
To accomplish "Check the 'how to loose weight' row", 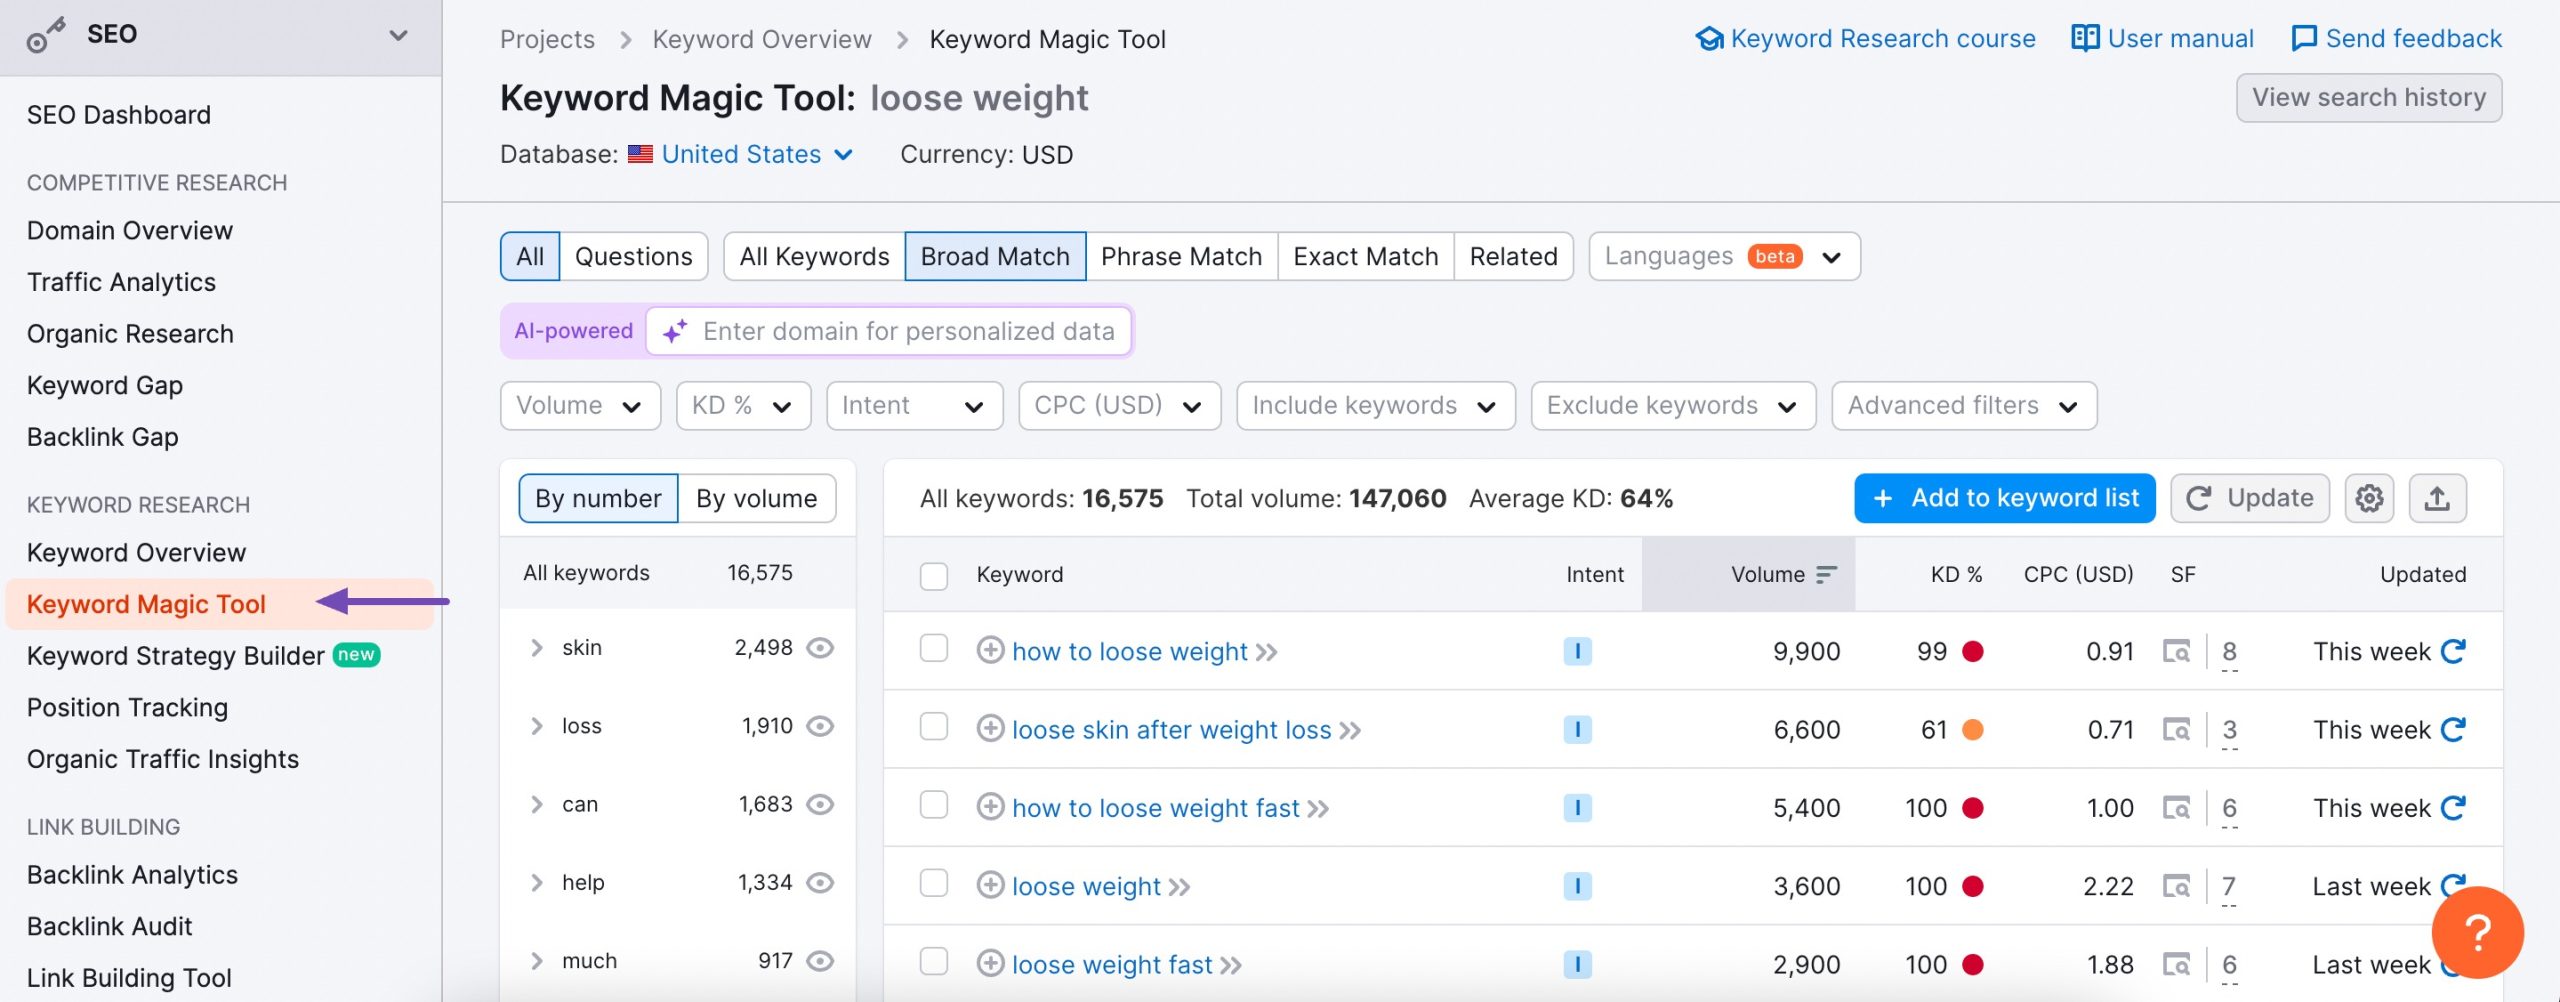I will coord(934,648).
